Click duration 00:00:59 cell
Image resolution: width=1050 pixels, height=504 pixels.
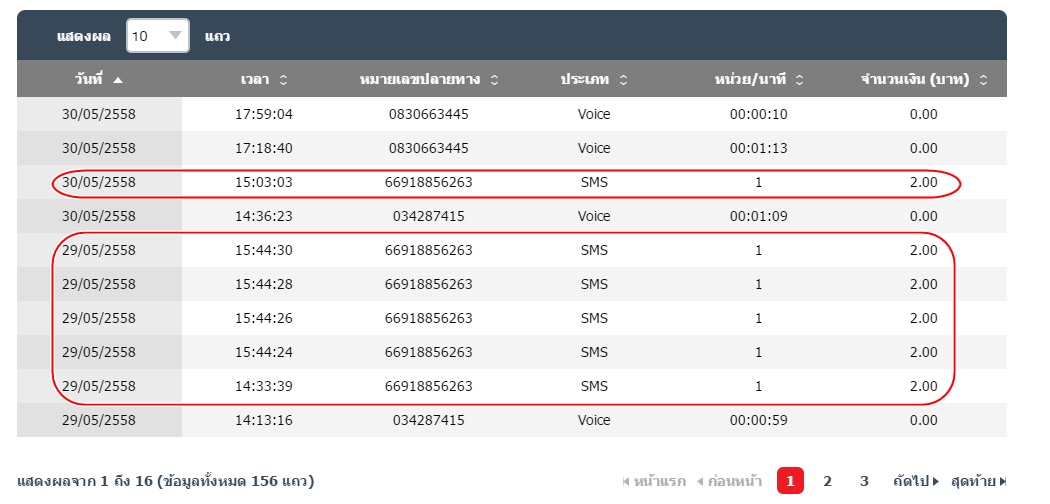759,420
